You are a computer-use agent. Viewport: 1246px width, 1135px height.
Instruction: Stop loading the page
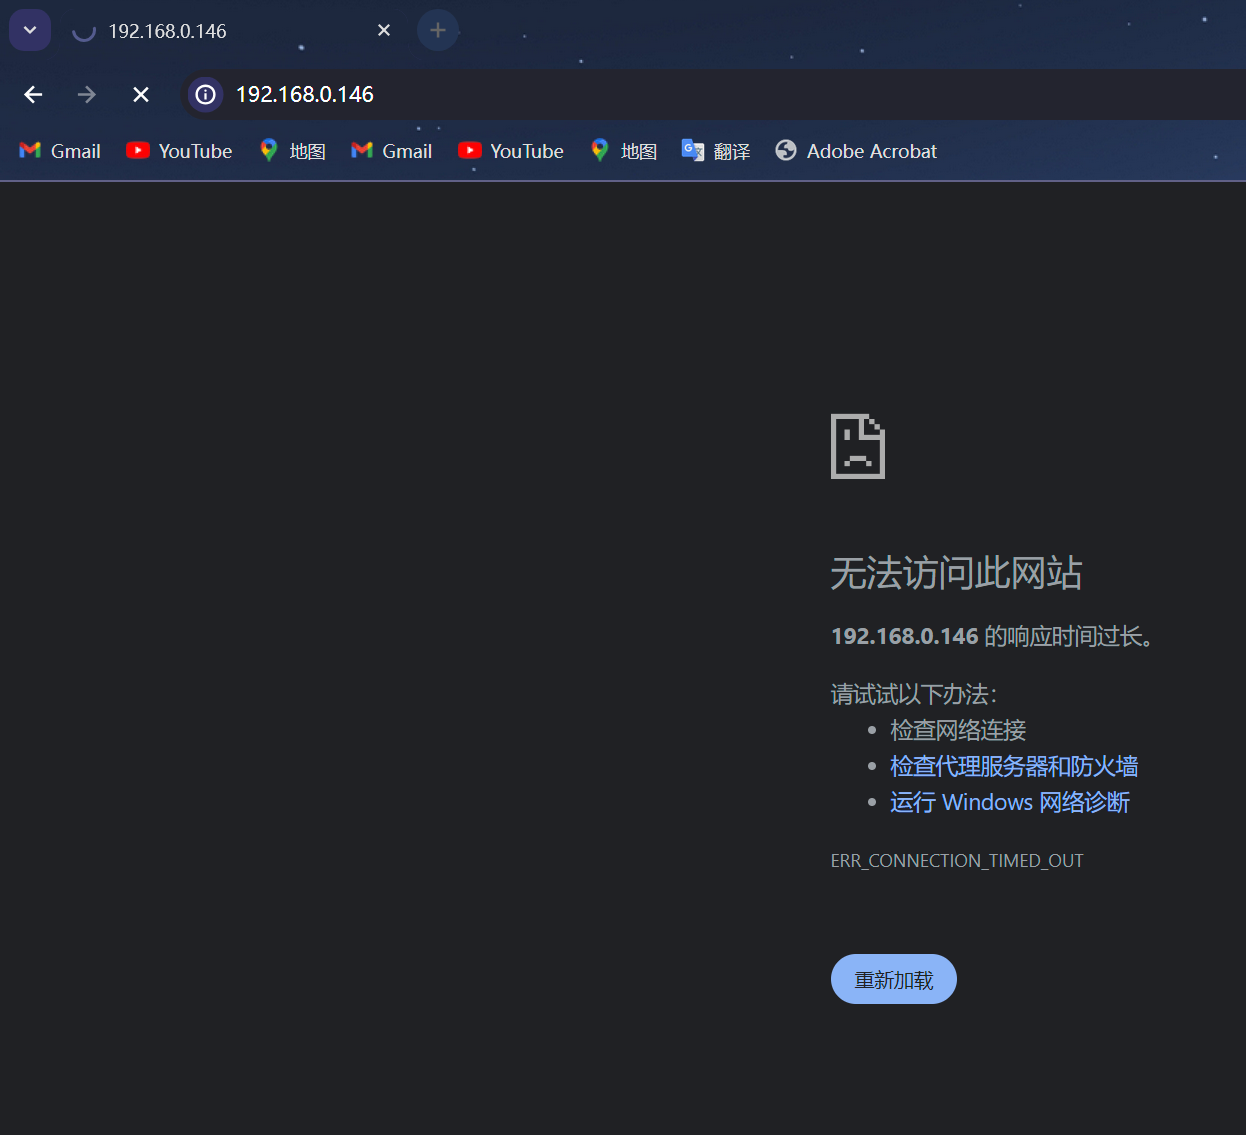(141, 95)
